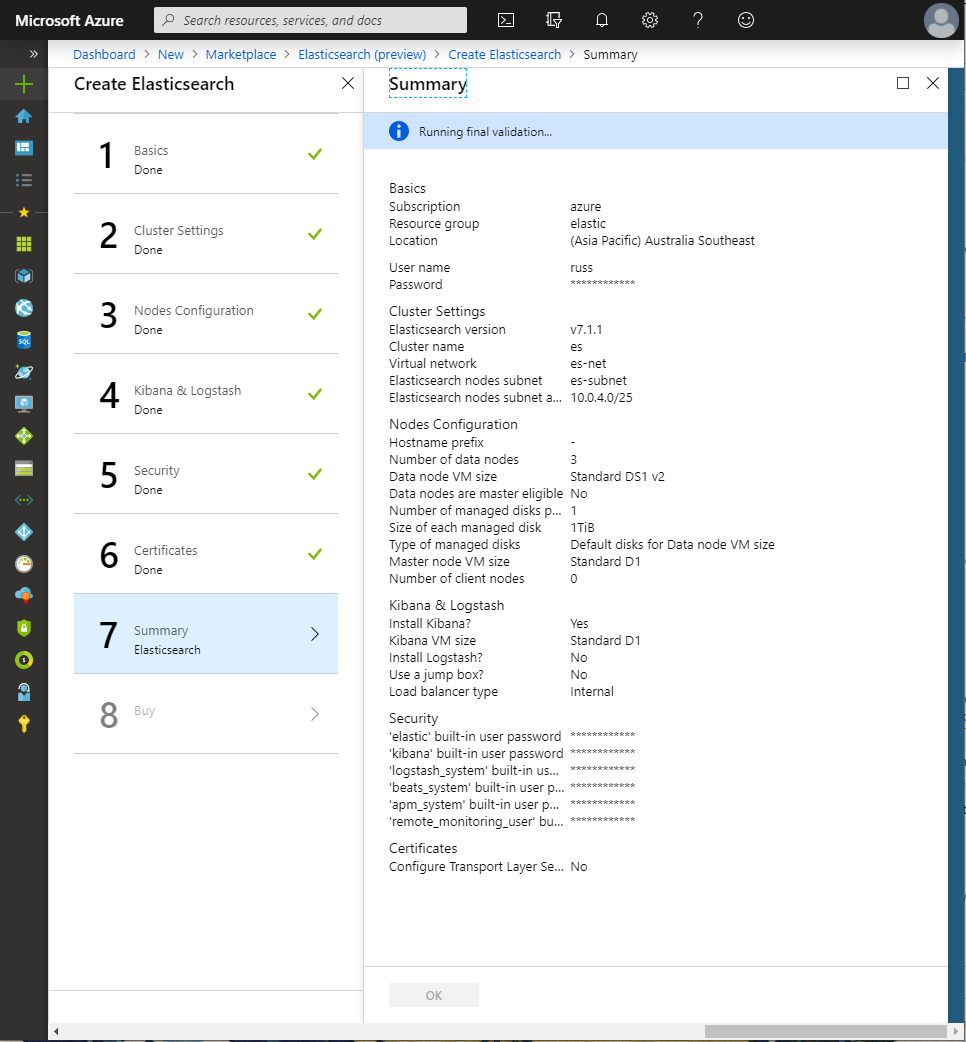Screen dimensions: 966x1042
Task: Open SQL databases from the sidebar
Action: pos(24,340)
